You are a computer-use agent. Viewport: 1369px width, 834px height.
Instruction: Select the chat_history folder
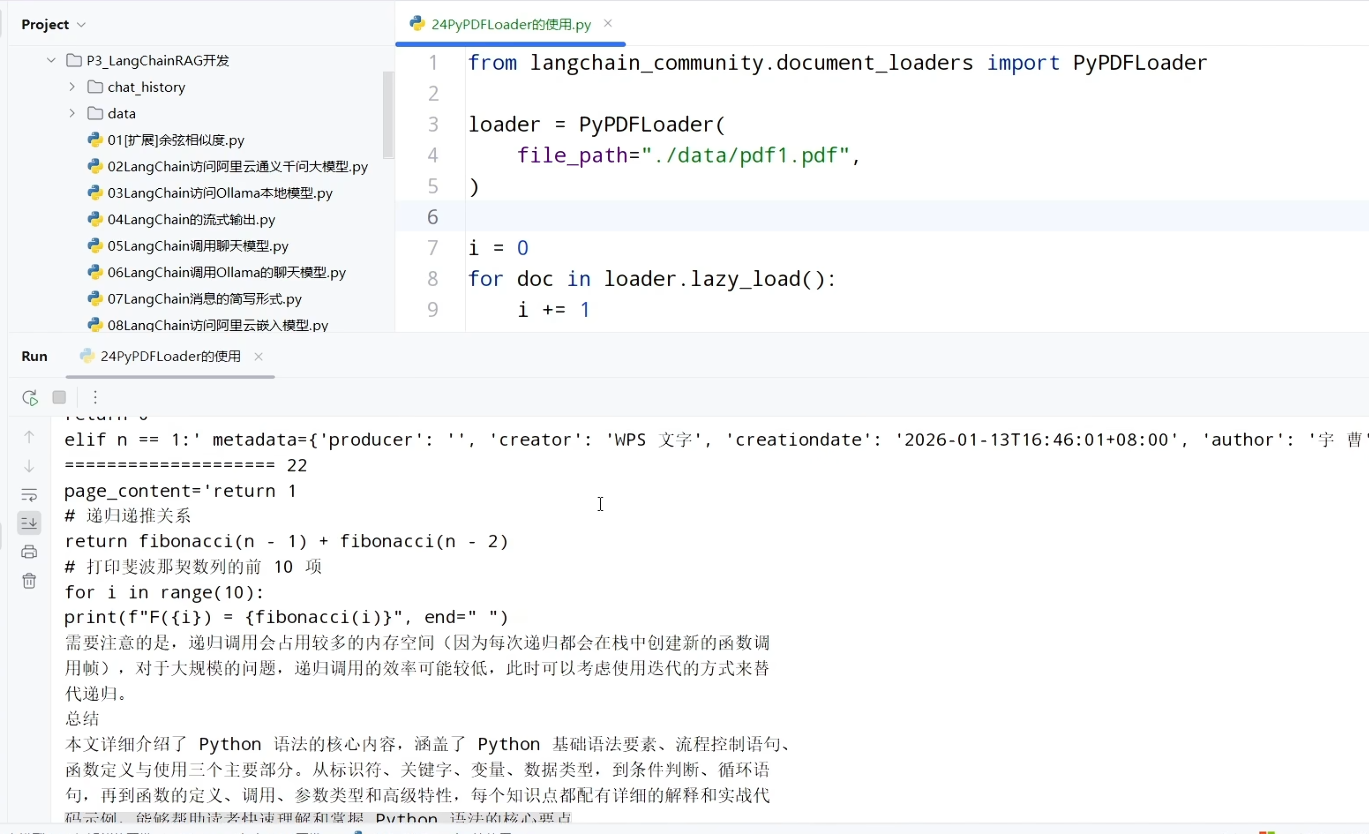pyautogui.click(x=146, y=87)
